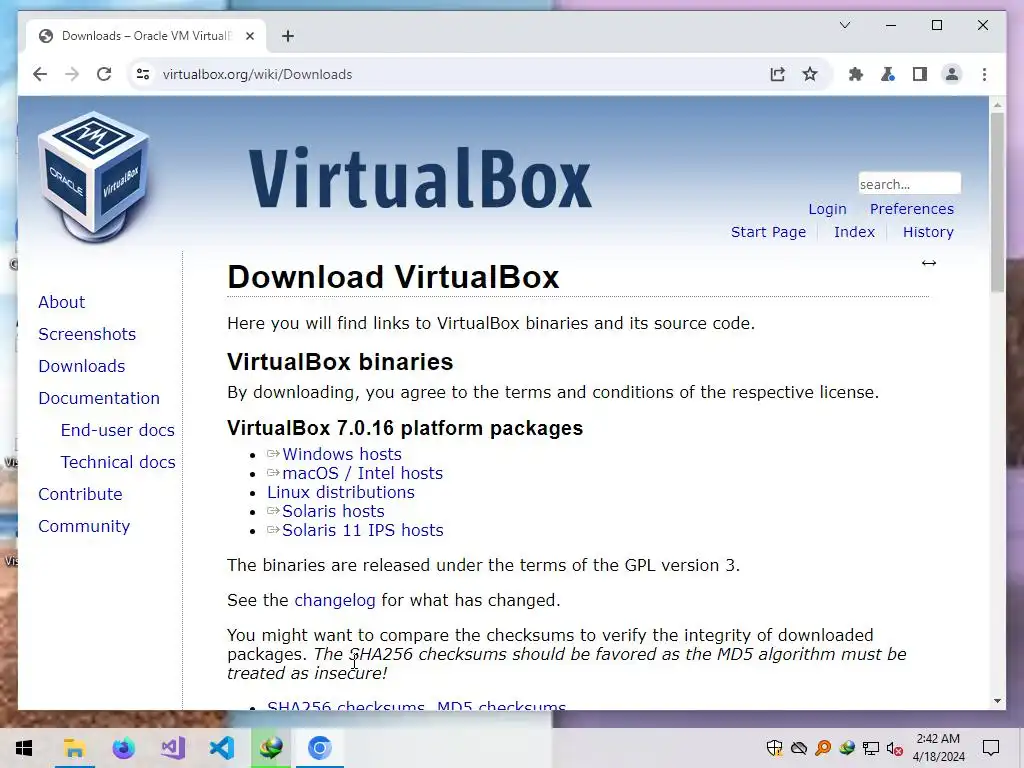Open About in the sidebar

tap(61, 302)
